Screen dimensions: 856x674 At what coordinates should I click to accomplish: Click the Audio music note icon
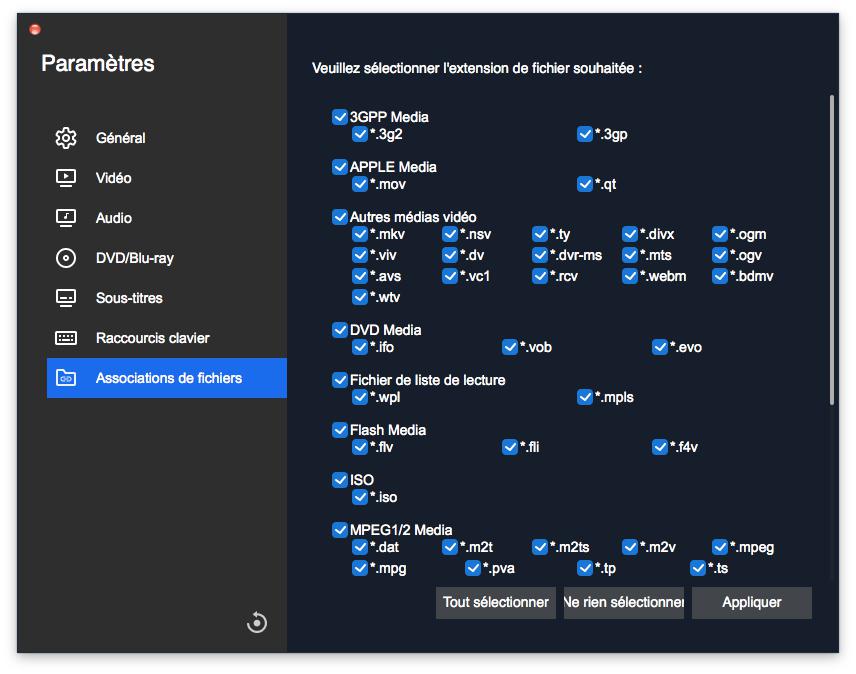click(x=66, y=218)
